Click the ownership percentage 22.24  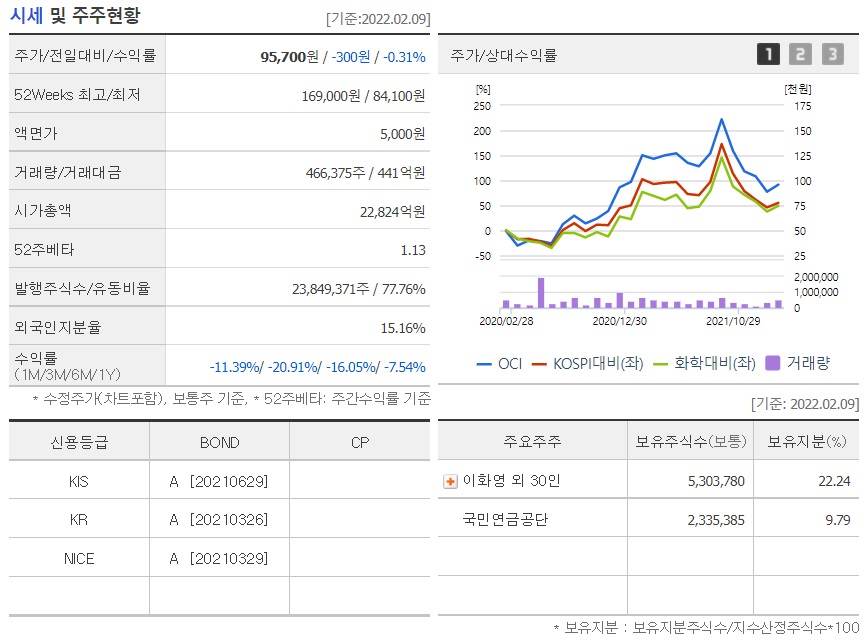pos(834,482)
